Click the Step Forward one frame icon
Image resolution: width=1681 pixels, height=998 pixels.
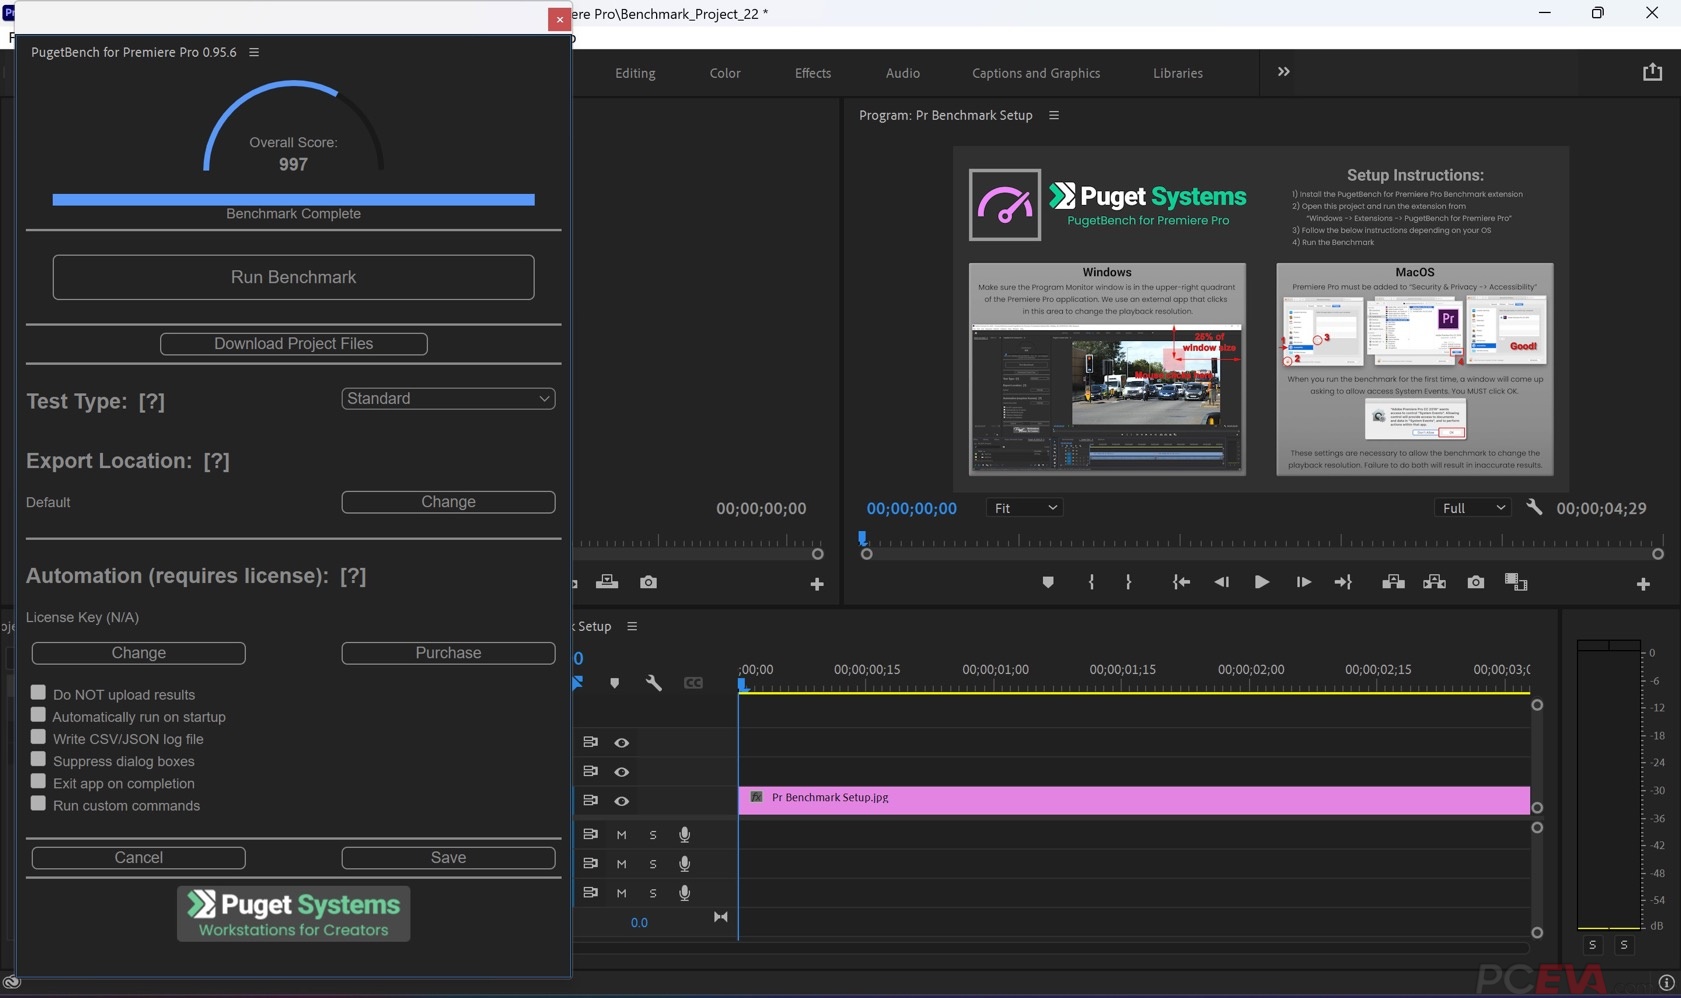click(x=1303, y=582)
